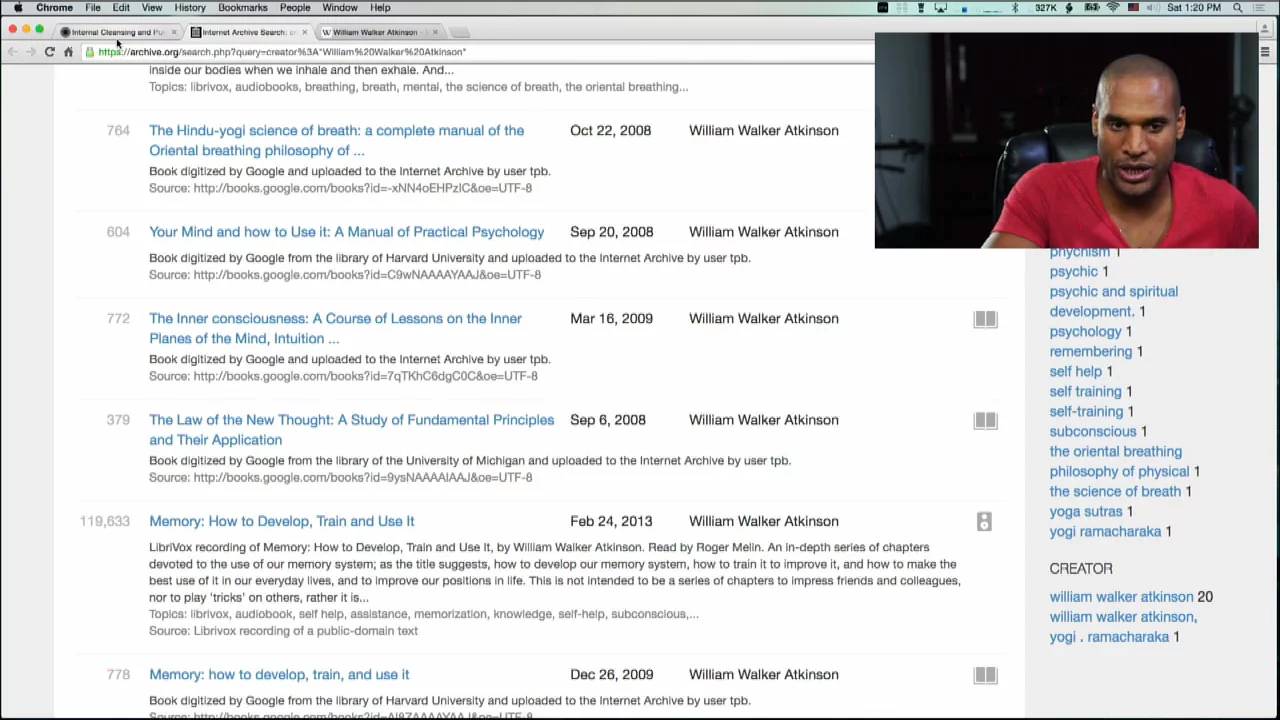The image size is (1280, 720).
Task: Filter by creator william walker atkinson
Action: click(x=1121, y=597)
